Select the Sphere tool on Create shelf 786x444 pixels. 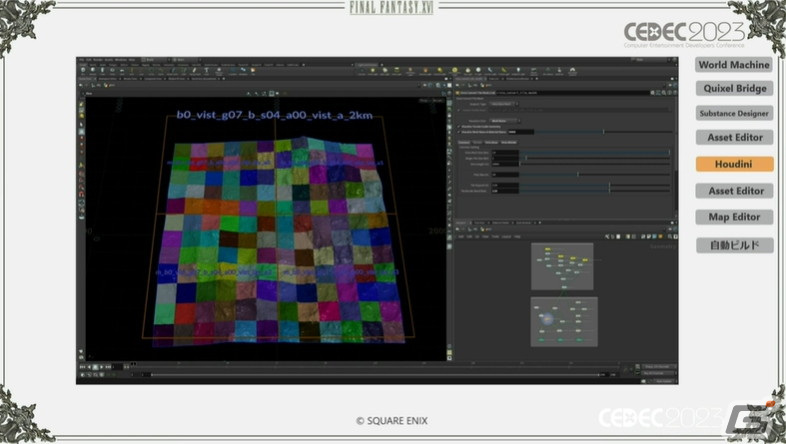93,71
